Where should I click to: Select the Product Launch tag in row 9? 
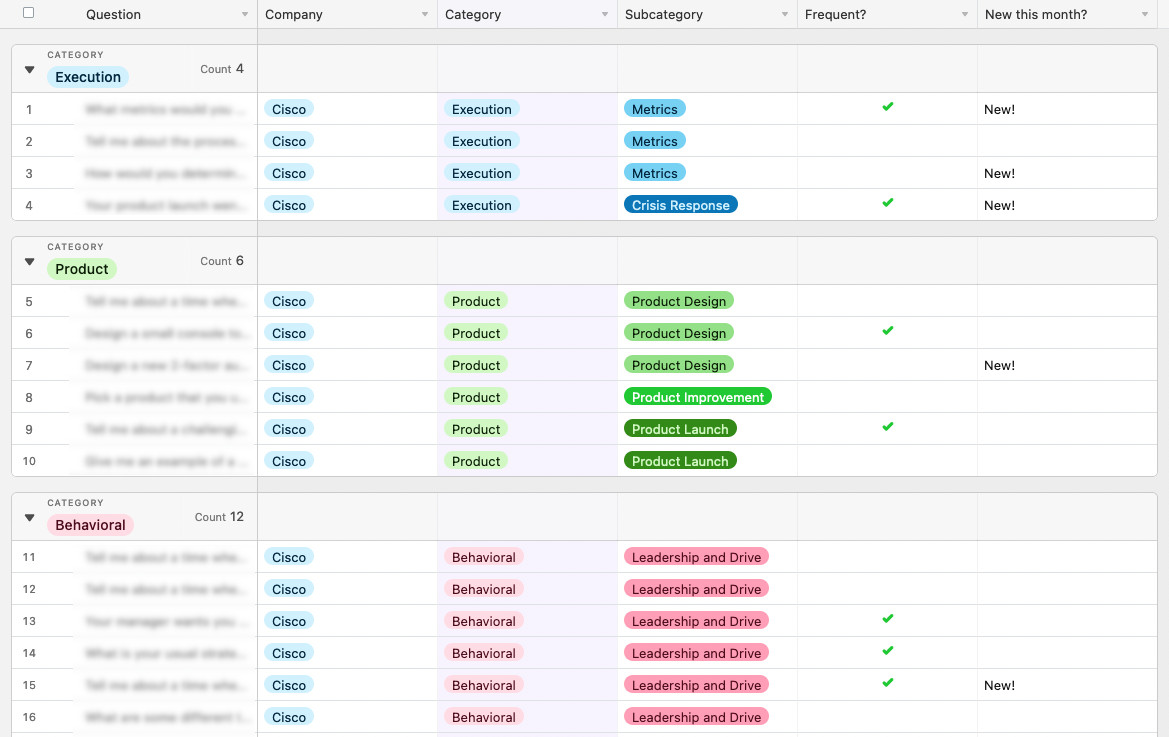pos(680,429)
